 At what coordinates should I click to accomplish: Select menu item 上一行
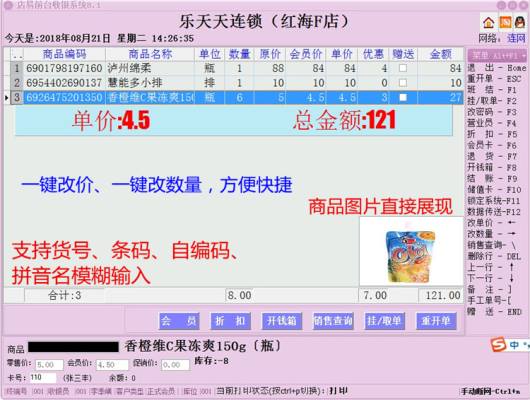(491, 267)
